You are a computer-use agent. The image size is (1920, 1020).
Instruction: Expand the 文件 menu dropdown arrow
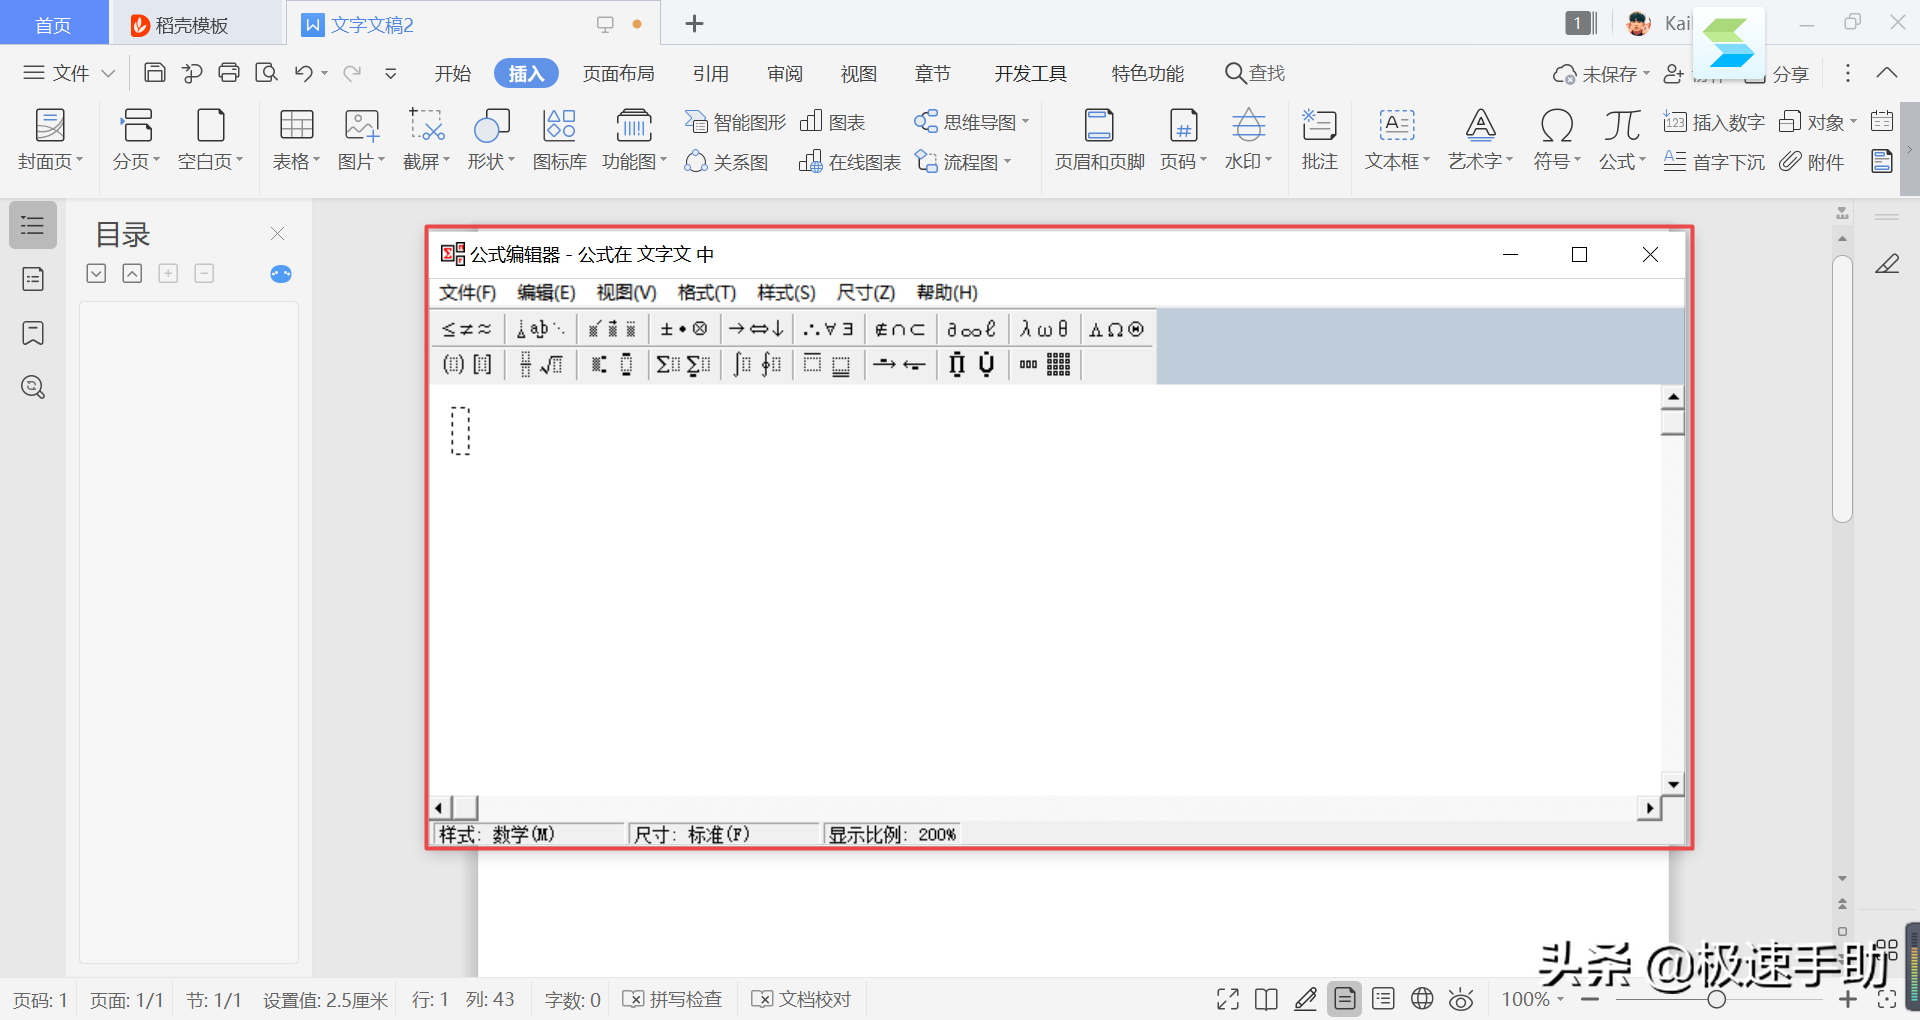pyautogui.click(x=108, y=73)
